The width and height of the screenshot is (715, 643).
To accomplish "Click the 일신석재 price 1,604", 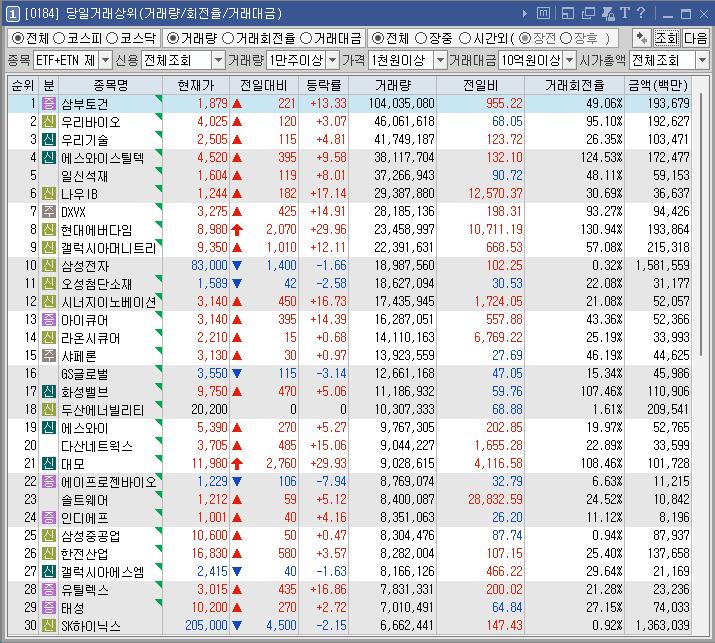I will [x=212, y=176].
